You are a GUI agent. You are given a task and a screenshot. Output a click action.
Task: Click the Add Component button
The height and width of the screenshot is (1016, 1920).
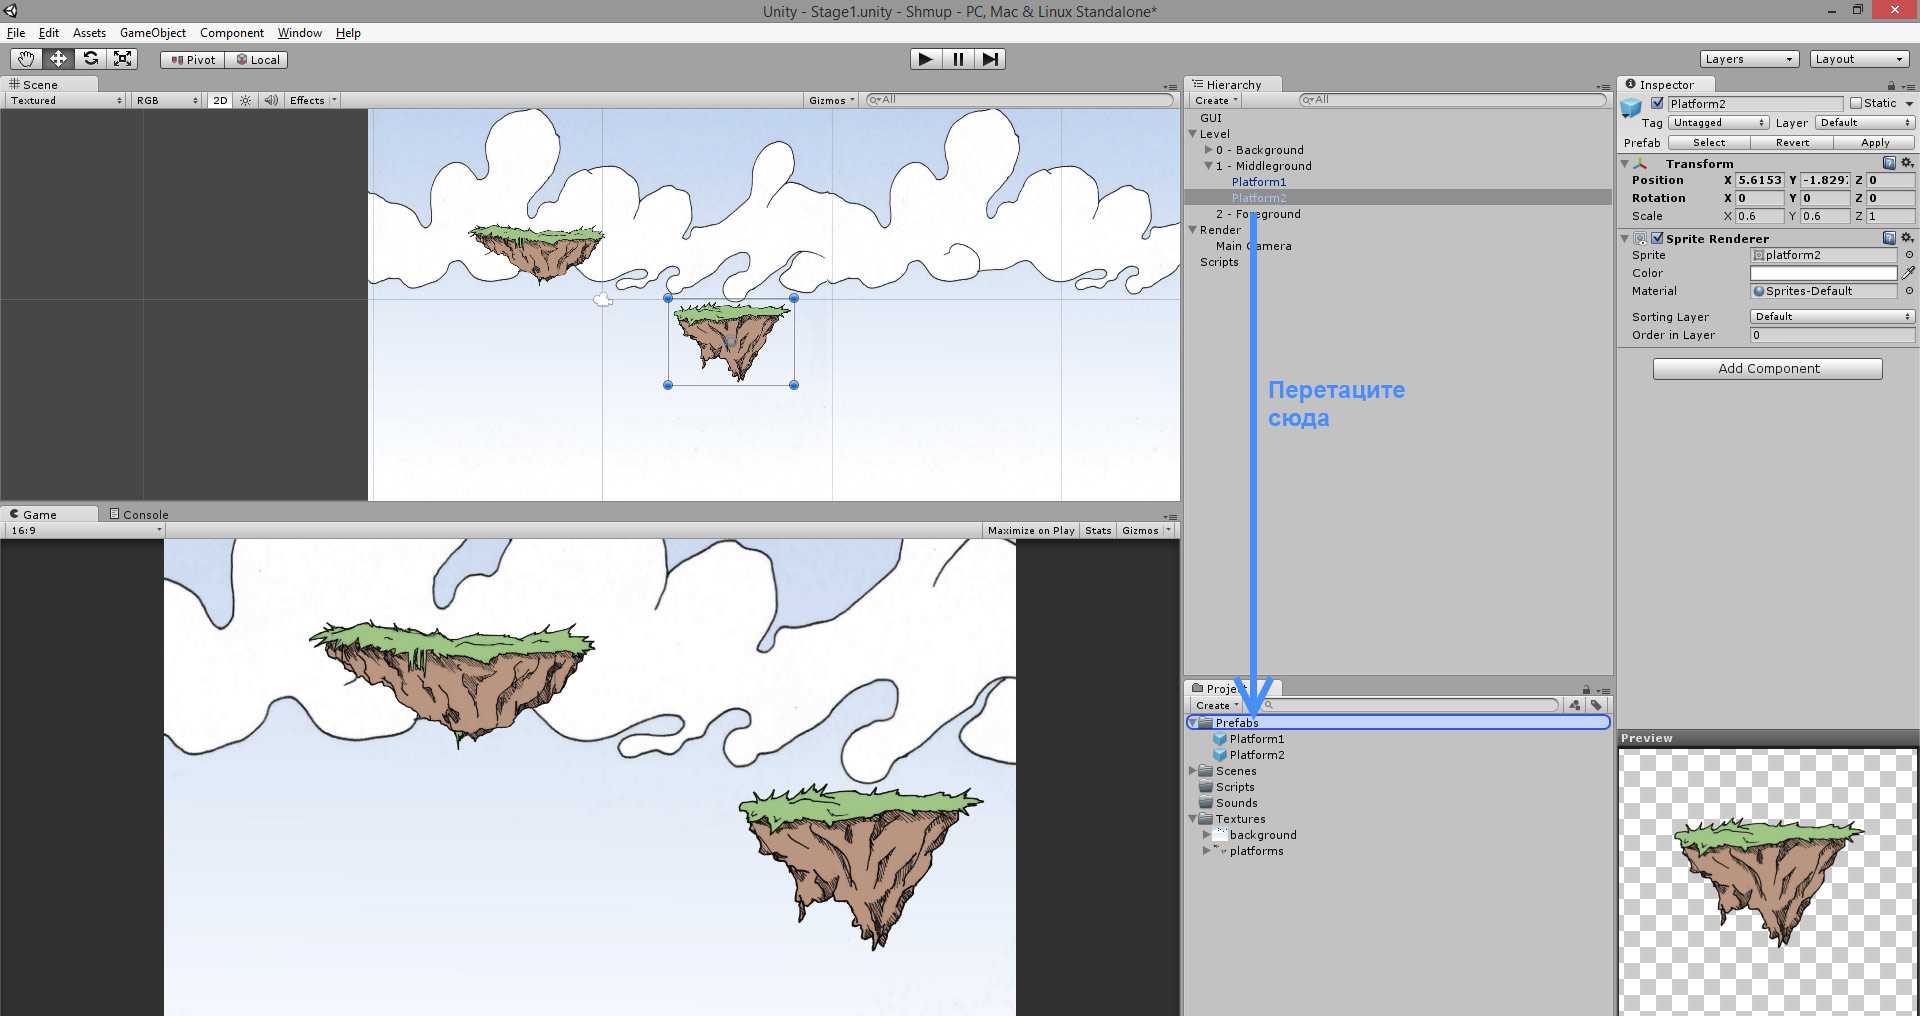click(x=1767, y=369)
